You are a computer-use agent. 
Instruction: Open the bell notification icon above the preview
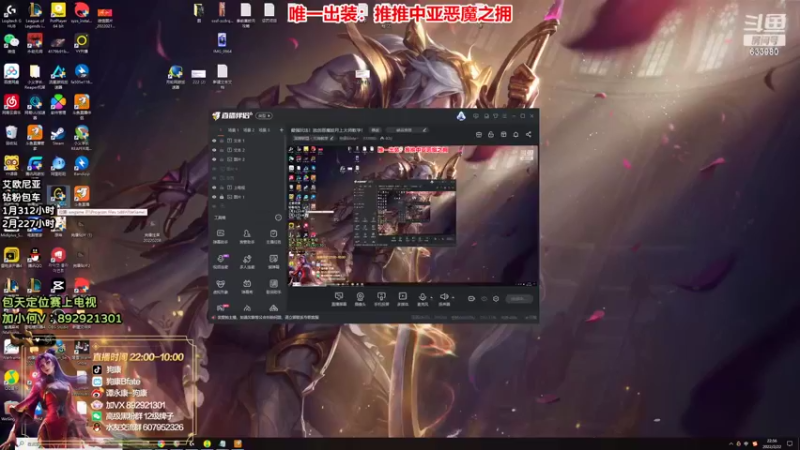coord(516,134)
